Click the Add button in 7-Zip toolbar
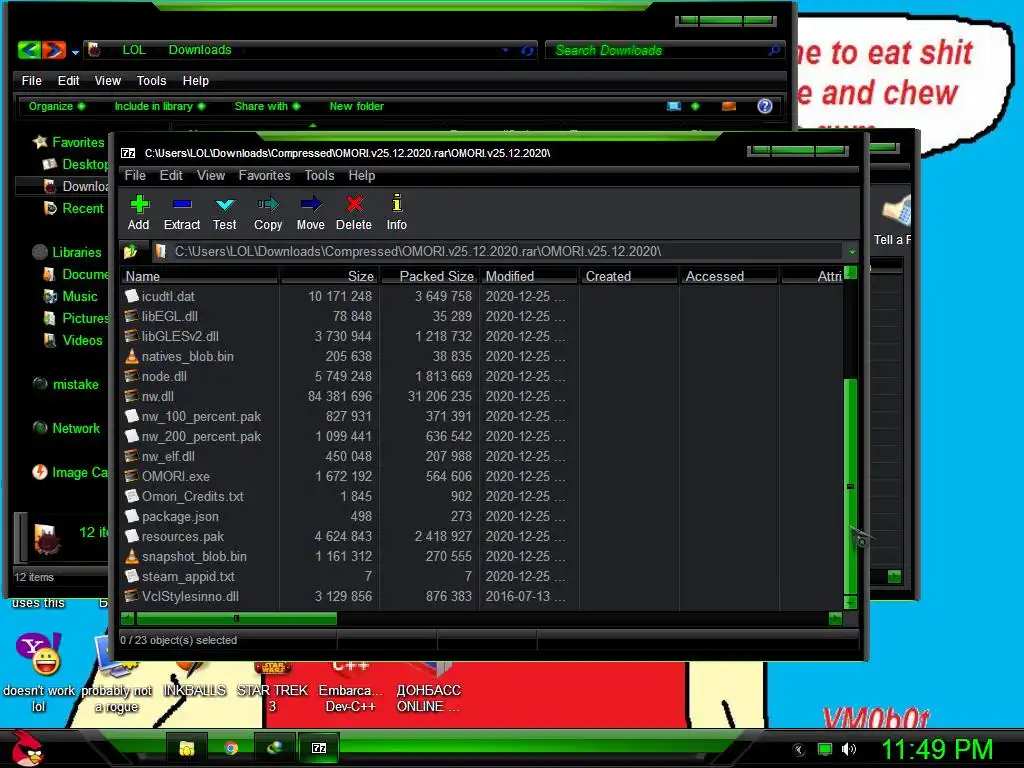This screenshot has height=768, width=1024. (x=138, y=212)
